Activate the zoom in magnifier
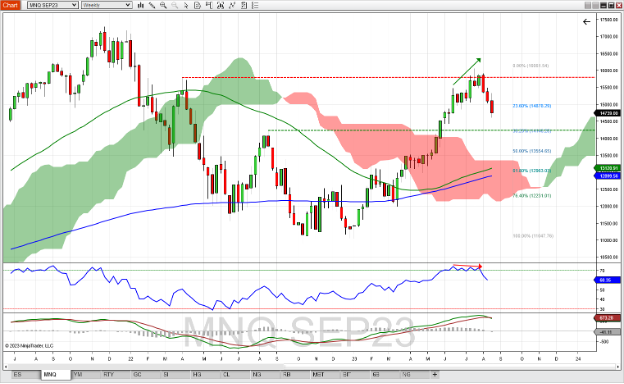This screenshot has height=384, width=624. (x=163, y=5)
